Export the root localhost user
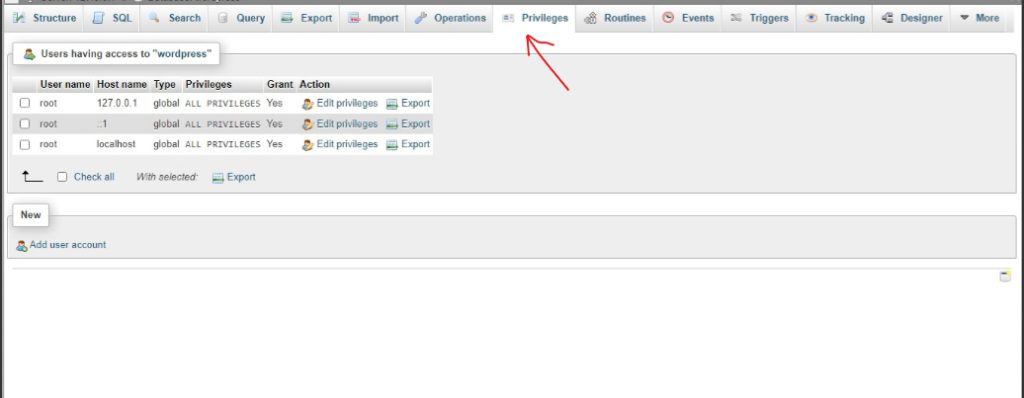1024x398 pixels. point(408,144)
